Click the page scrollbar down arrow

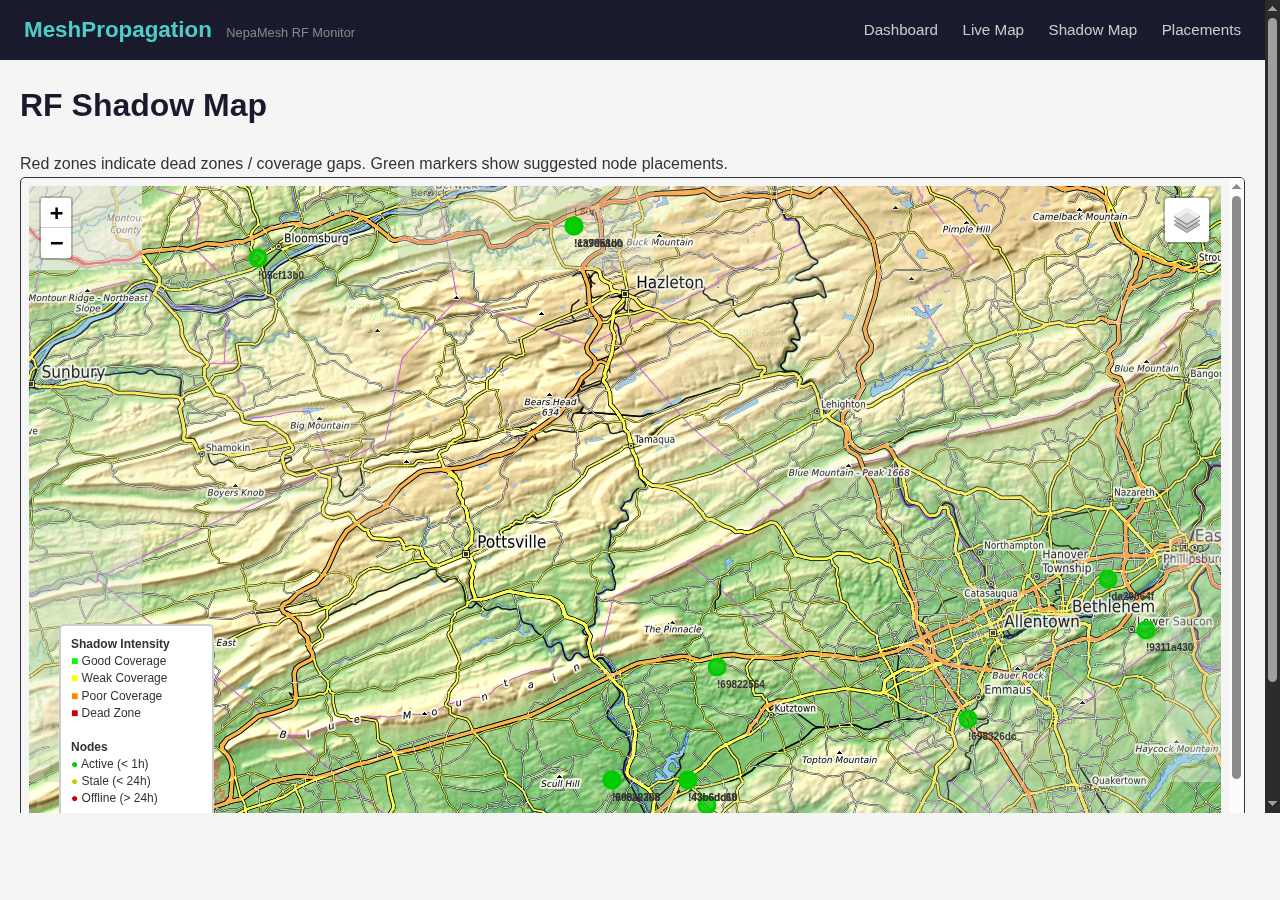point(1273,803)
